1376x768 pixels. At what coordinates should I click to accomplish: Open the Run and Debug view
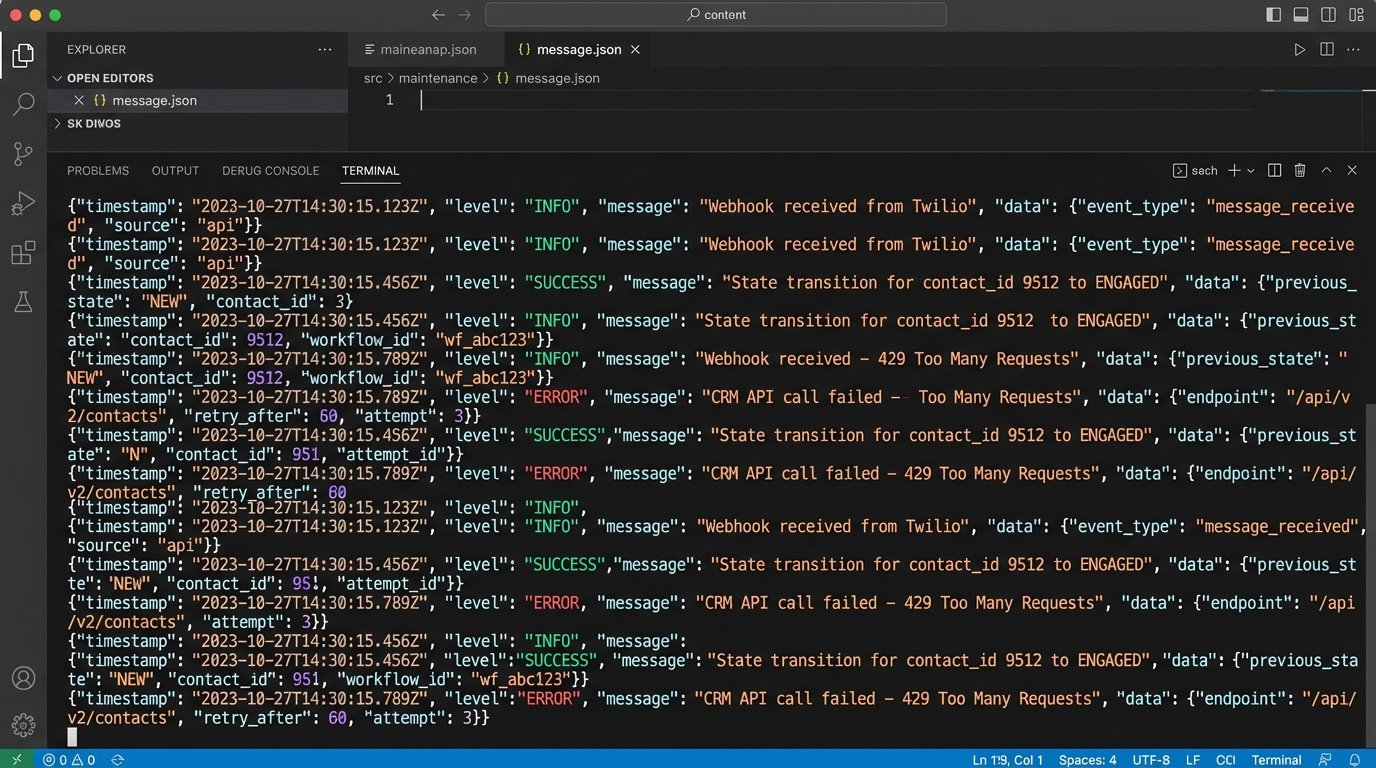[23, 204]
